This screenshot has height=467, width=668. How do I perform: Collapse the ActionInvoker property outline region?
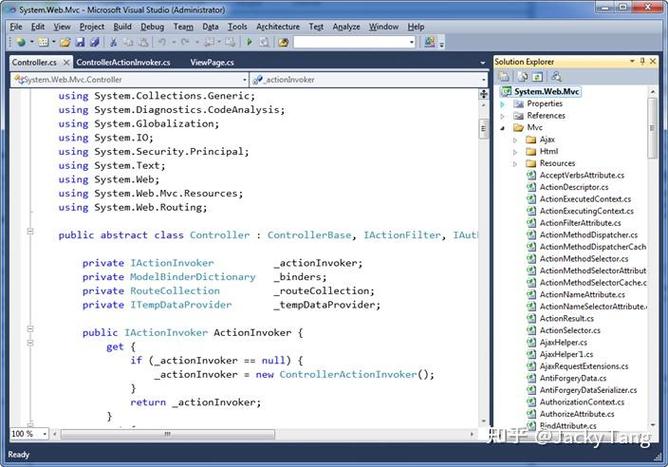[x=30, y=329]
